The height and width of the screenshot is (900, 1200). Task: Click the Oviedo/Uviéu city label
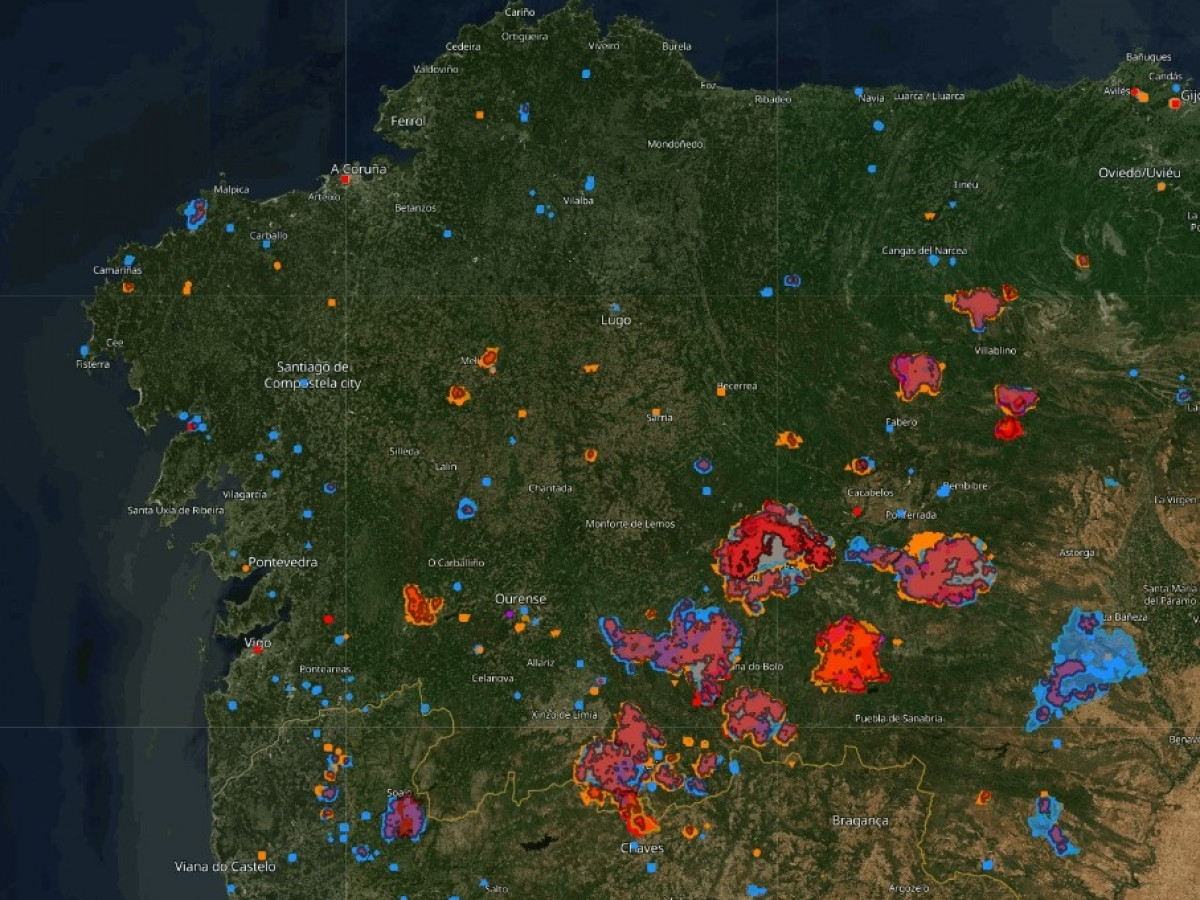[x=1139, y=173]
